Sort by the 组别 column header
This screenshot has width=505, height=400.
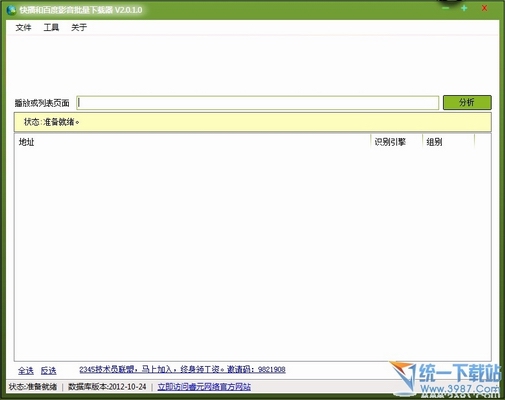(448, 142)
